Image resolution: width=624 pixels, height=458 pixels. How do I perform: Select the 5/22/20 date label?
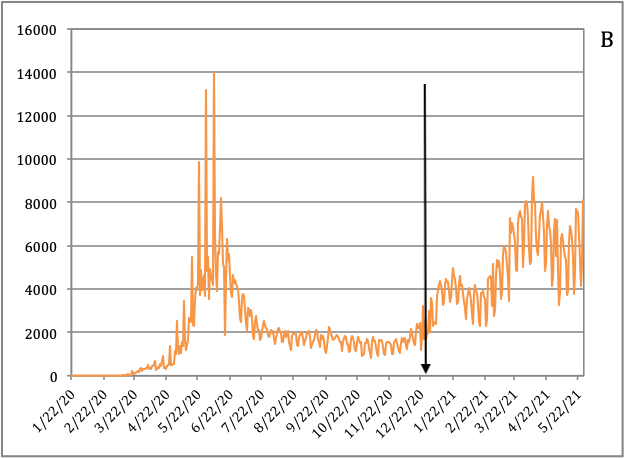tap(181, 411)
